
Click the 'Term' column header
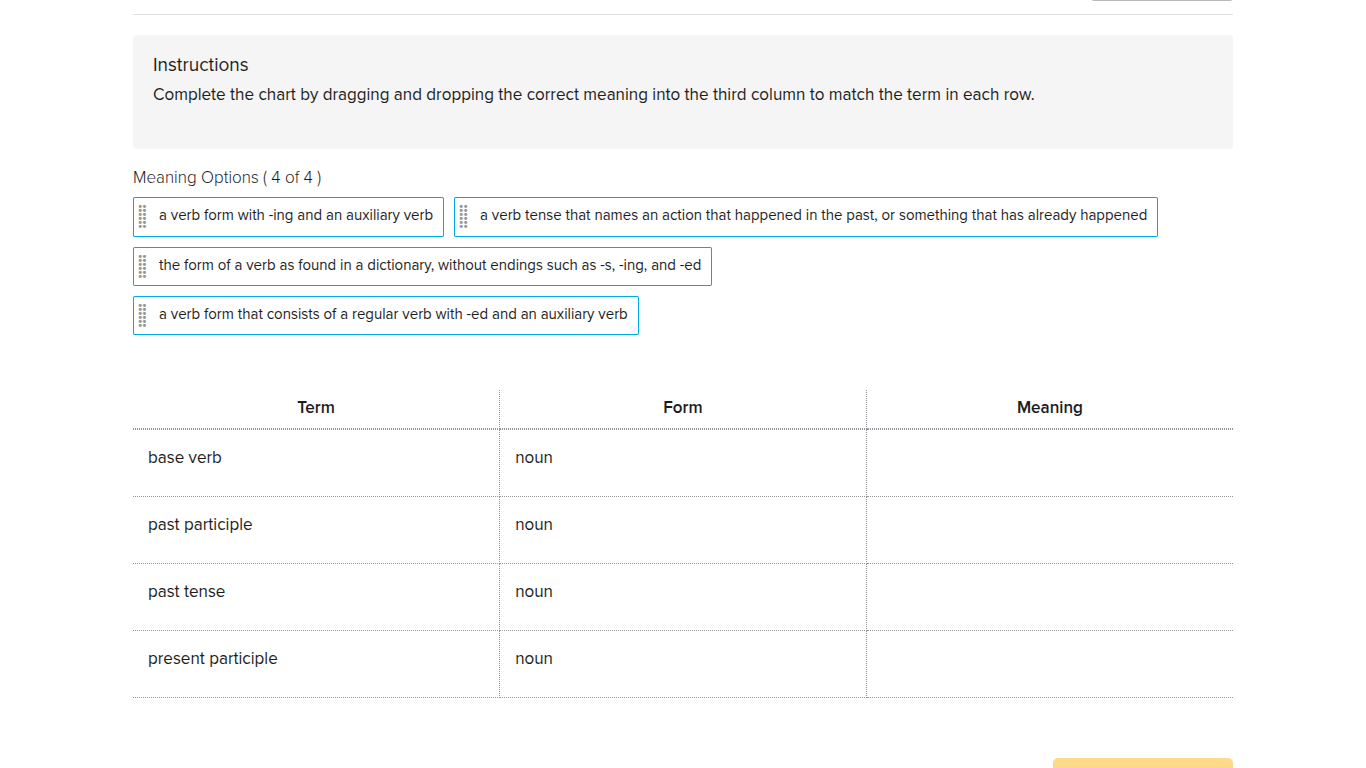[316, 407]
